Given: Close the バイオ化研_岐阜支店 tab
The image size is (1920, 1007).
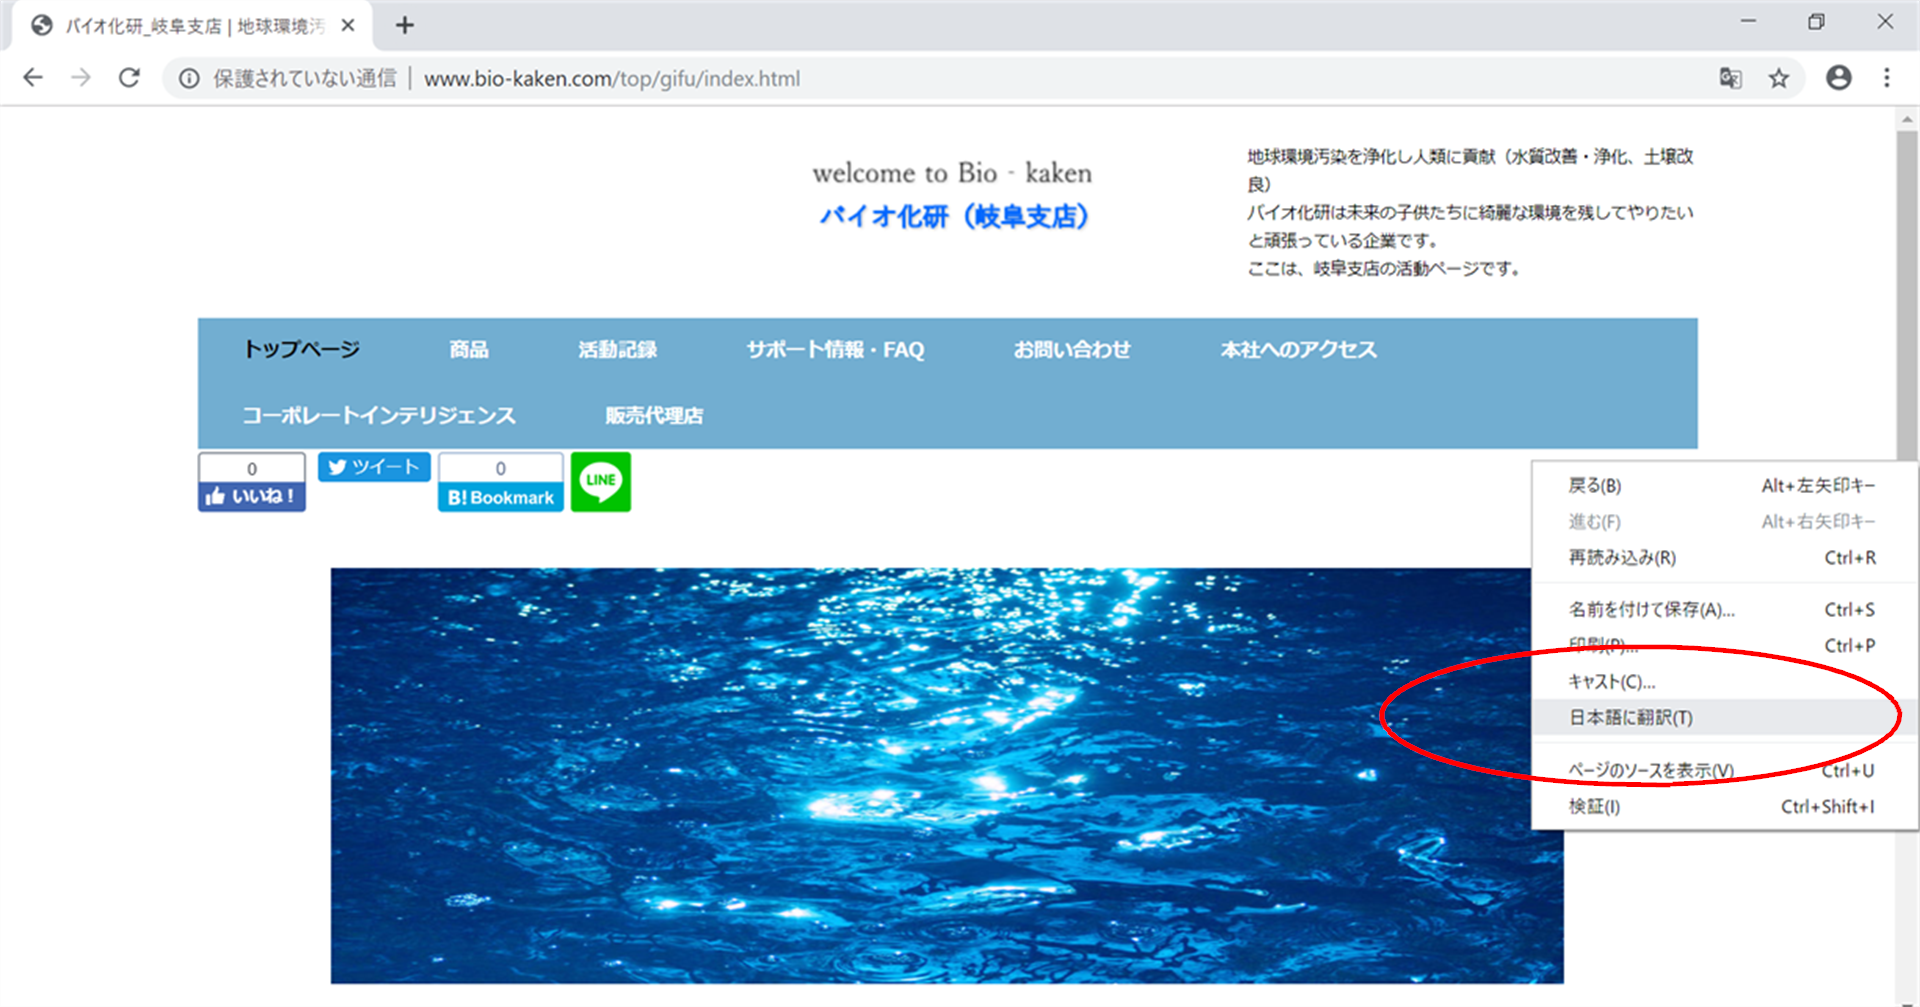Looking at the screenshot, I should 348,25.
